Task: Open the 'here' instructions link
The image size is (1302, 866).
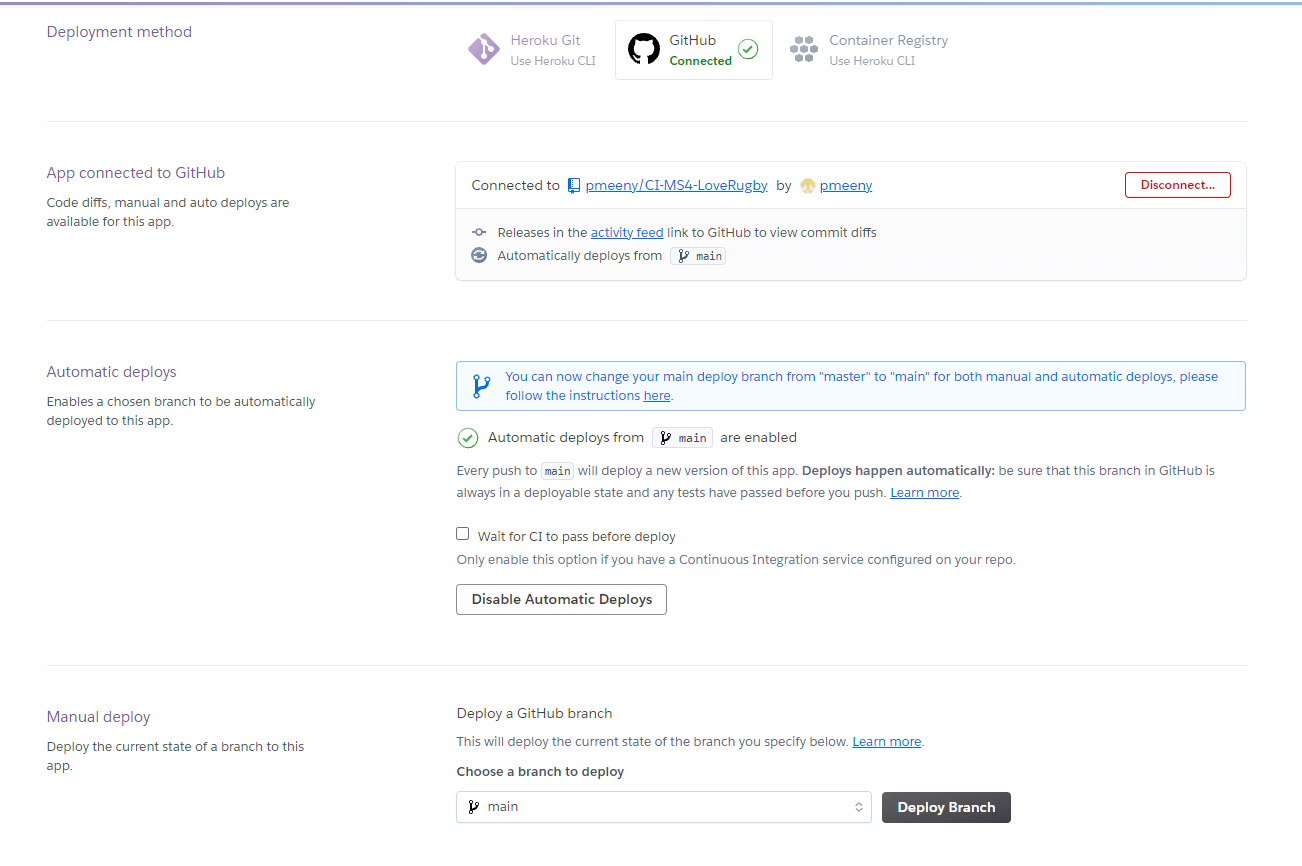Action: coord(657,395)
